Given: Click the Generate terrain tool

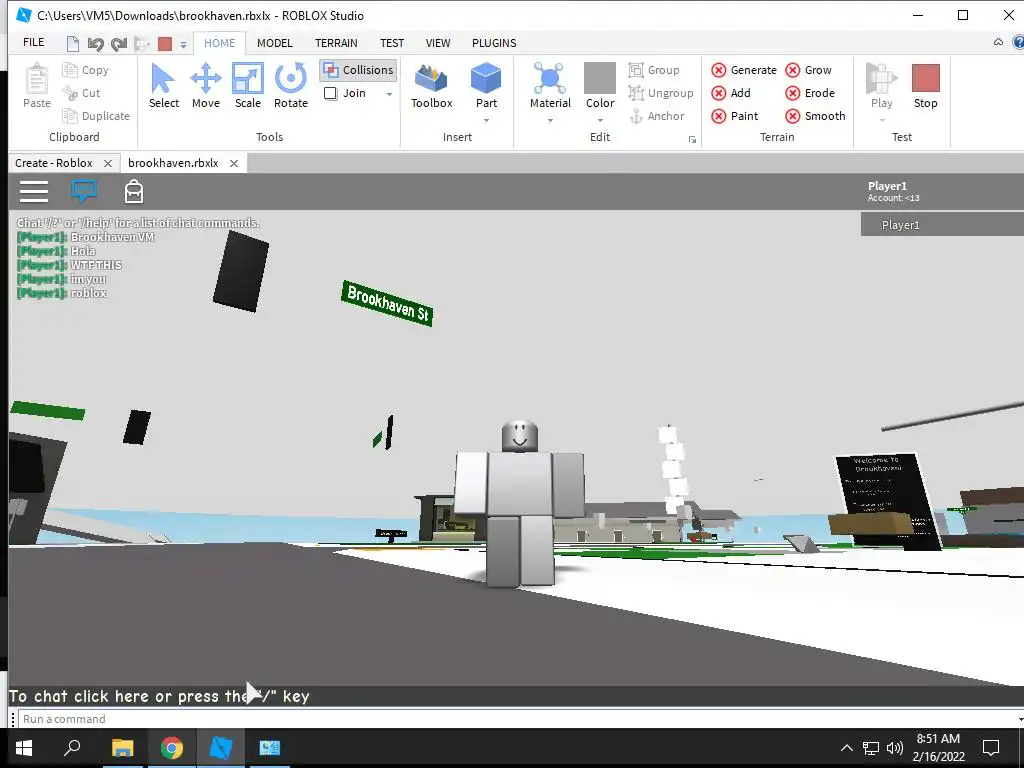Looking at the screenshot, I should 744,70.
